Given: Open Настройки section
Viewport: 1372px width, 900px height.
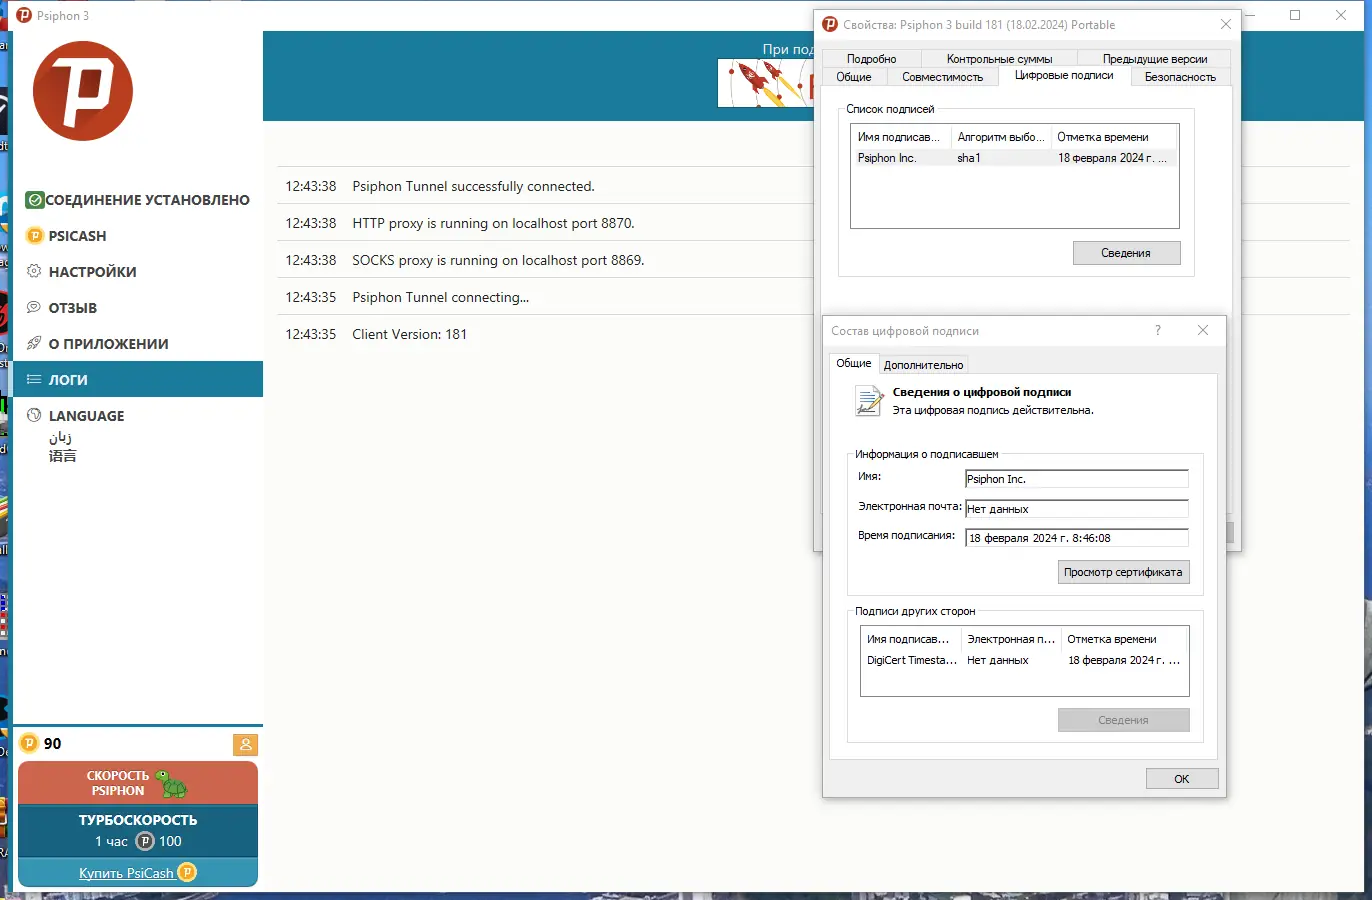Looking at the screenshot, I should point(138,272).
